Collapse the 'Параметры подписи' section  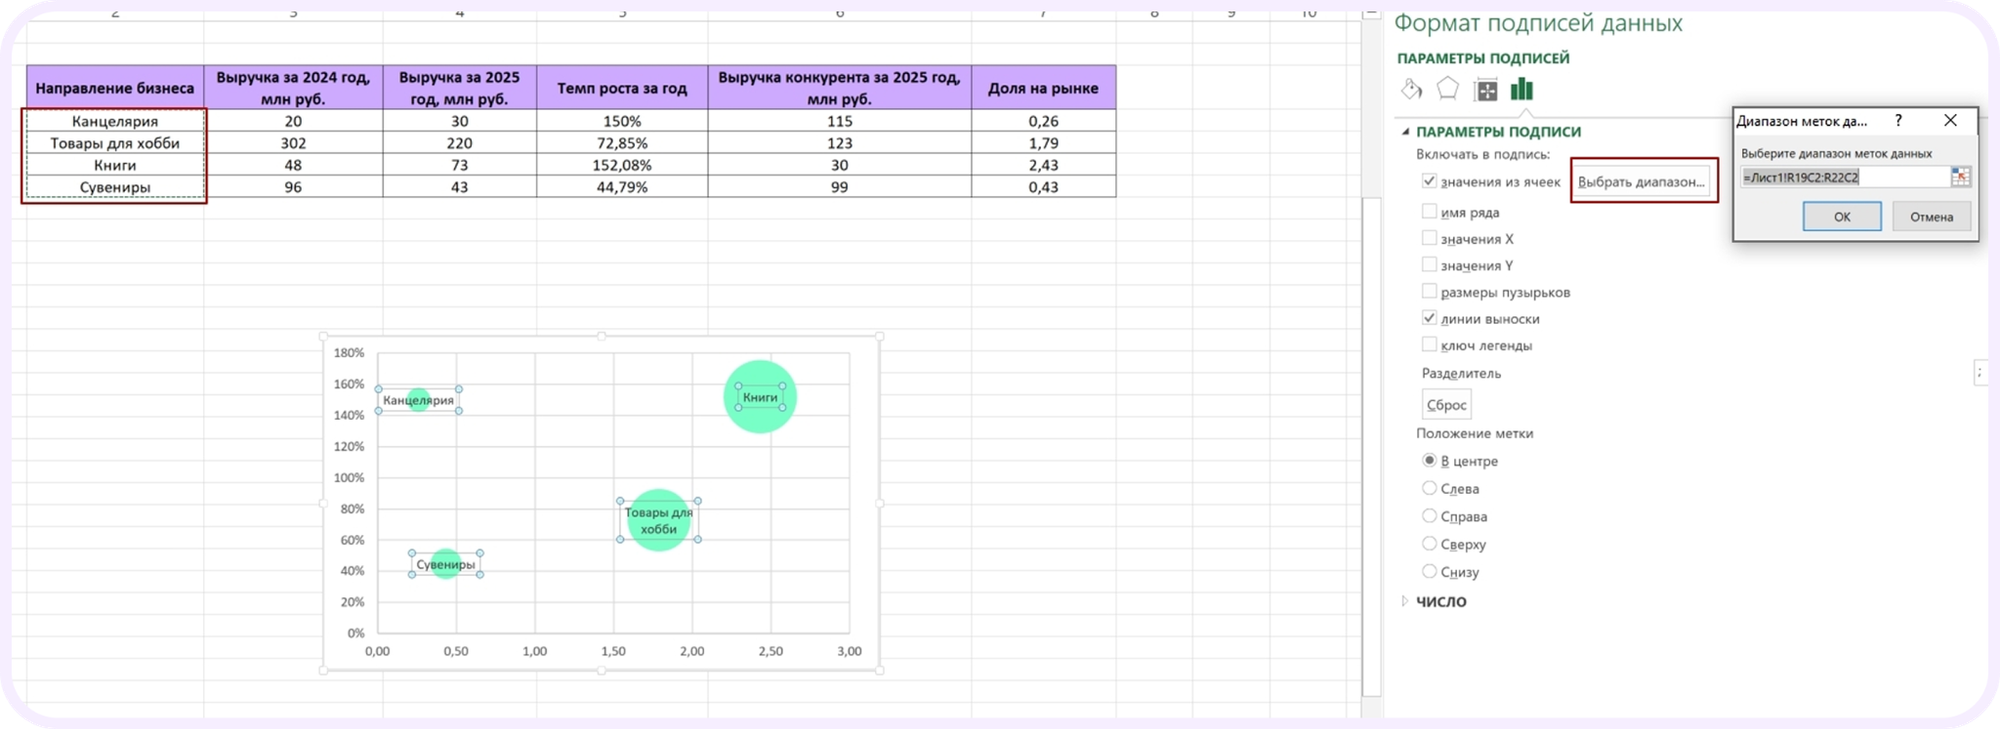coord(1405,132)
